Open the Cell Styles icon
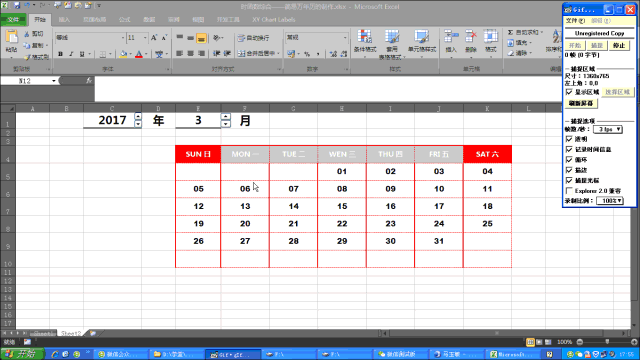 [421, 37]
